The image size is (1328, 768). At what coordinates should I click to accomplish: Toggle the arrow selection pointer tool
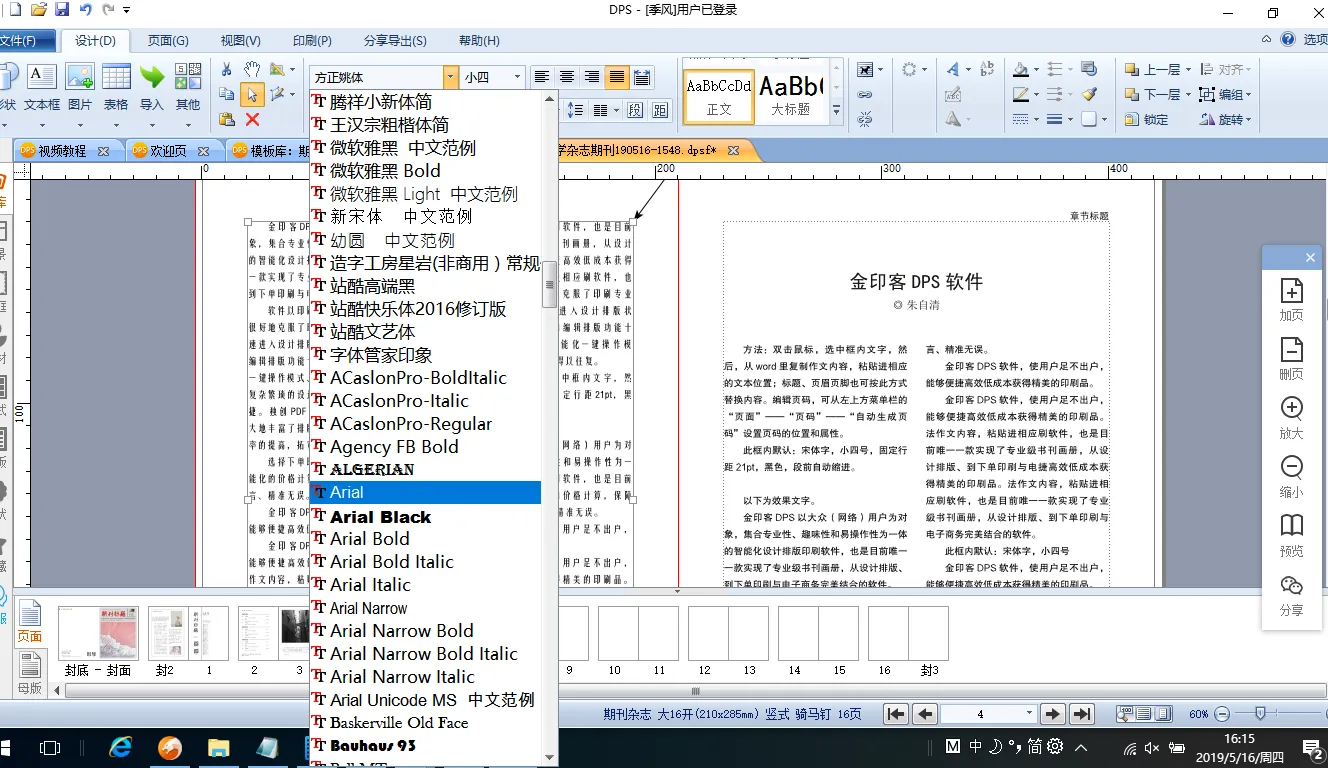tap(252, 95)
